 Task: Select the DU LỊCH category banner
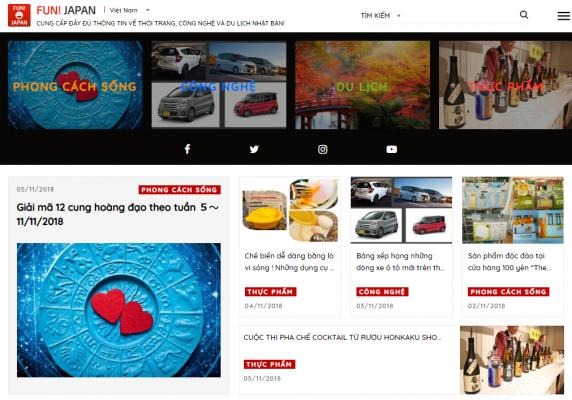pos(362,85)
